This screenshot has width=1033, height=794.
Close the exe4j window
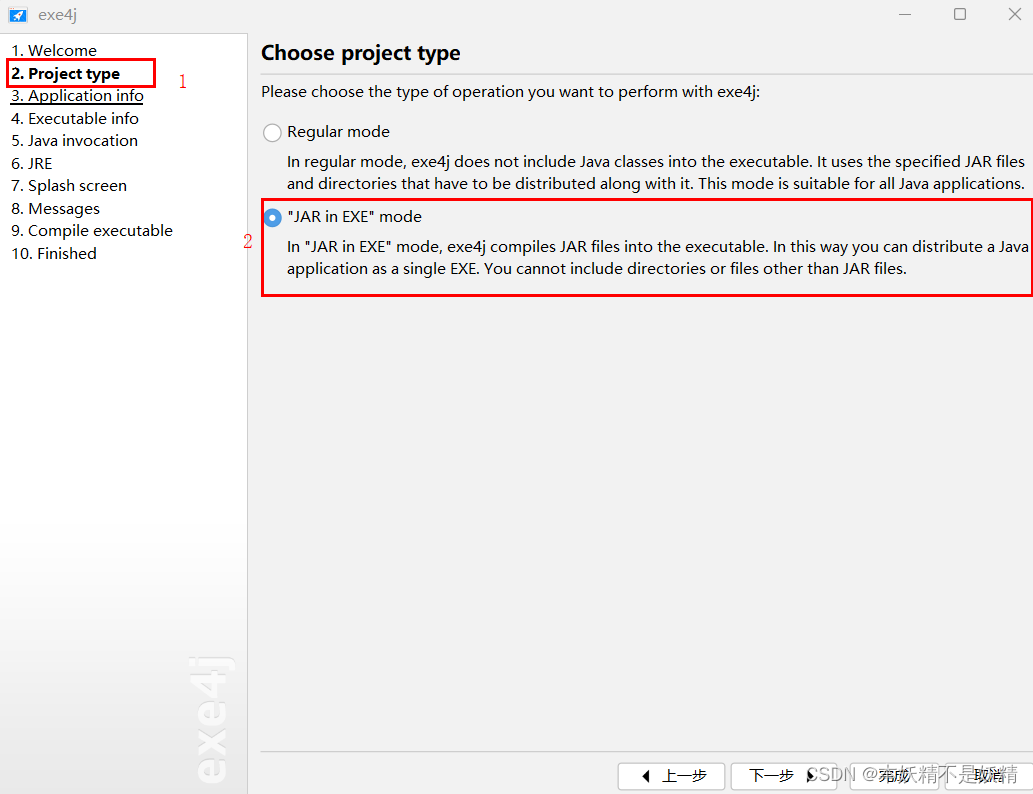coord(1015,14)
